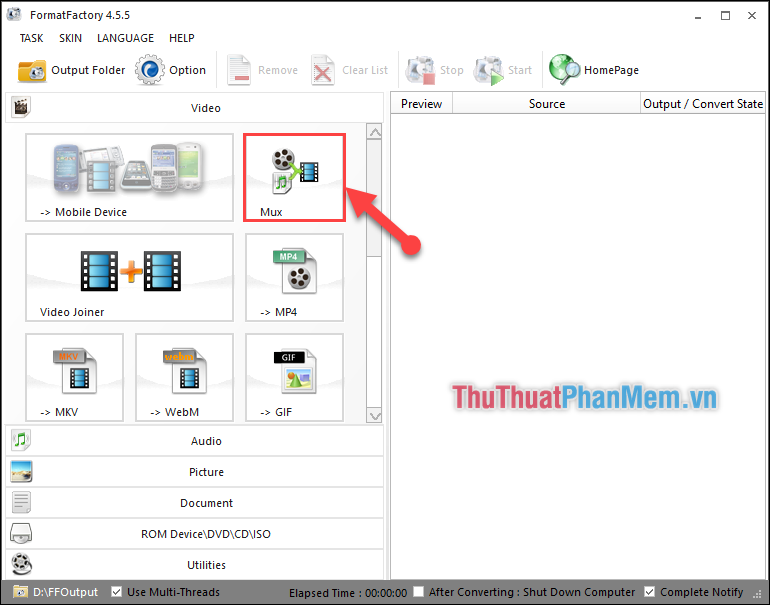Open the LANGUAGE menu
The width and height of the screenshot is (770, 605).
pyautogui.click(x=125, y=38)
